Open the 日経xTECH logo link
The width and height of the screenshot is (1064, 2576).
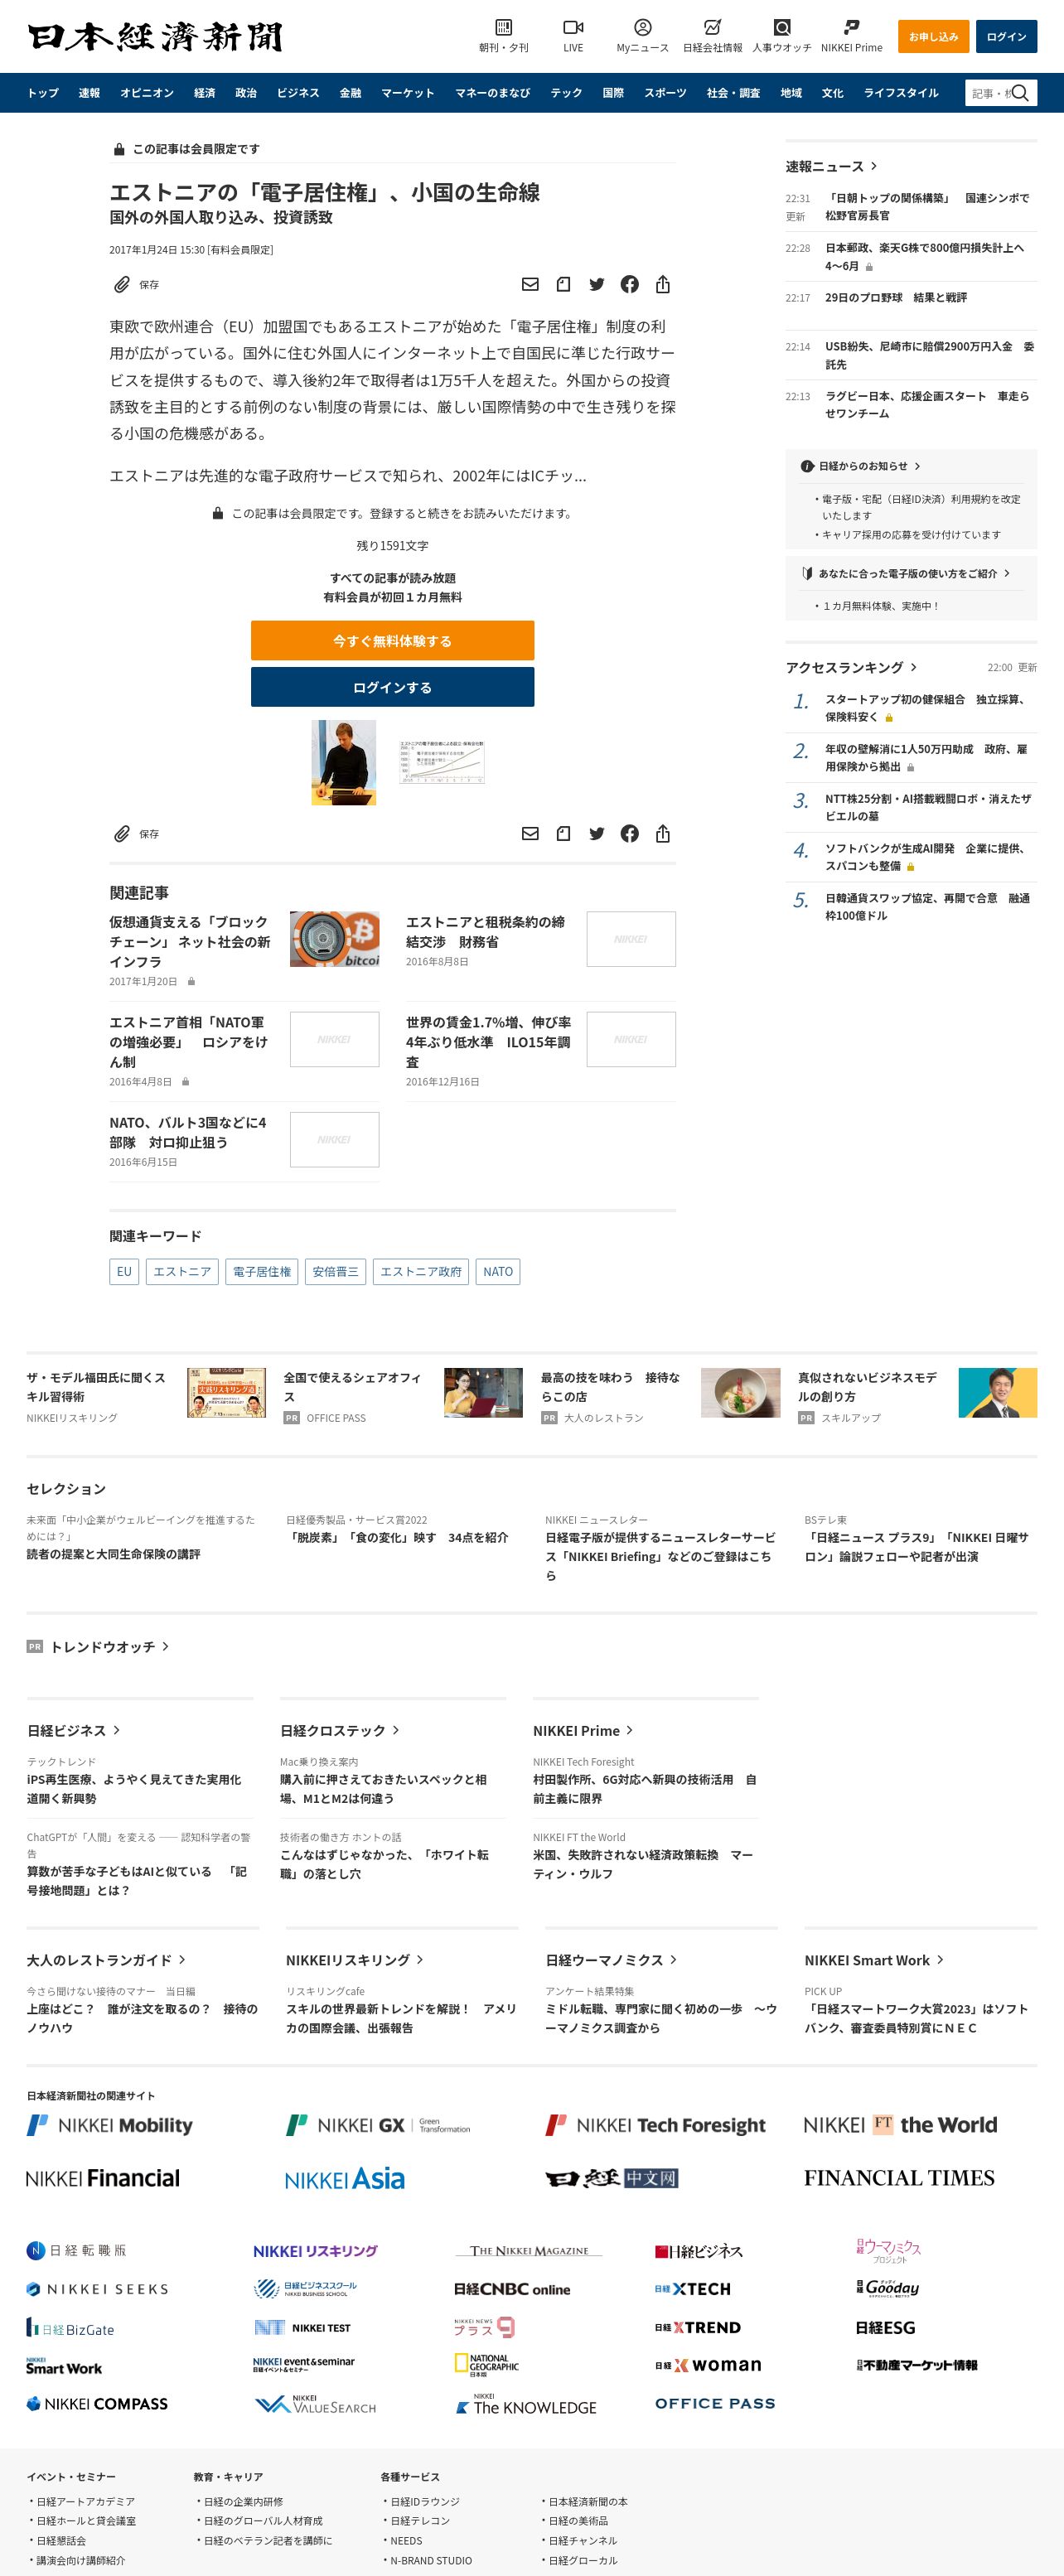tap(693, 2289)
